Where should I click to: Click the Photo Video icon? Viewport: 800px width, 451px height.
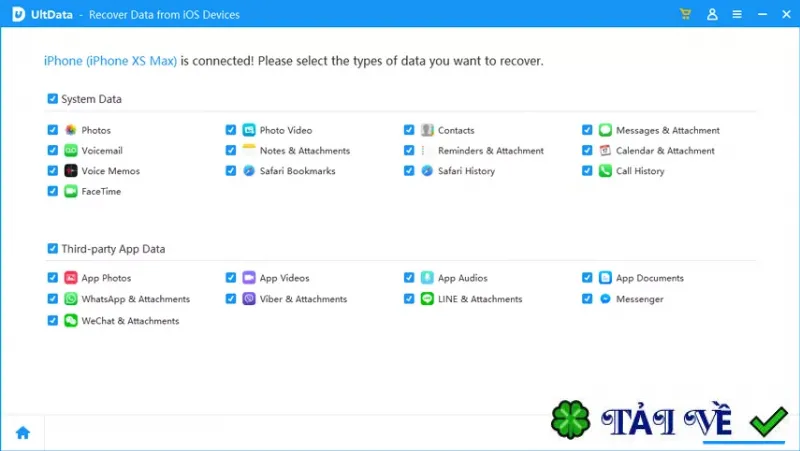click(x=248, y=130)
